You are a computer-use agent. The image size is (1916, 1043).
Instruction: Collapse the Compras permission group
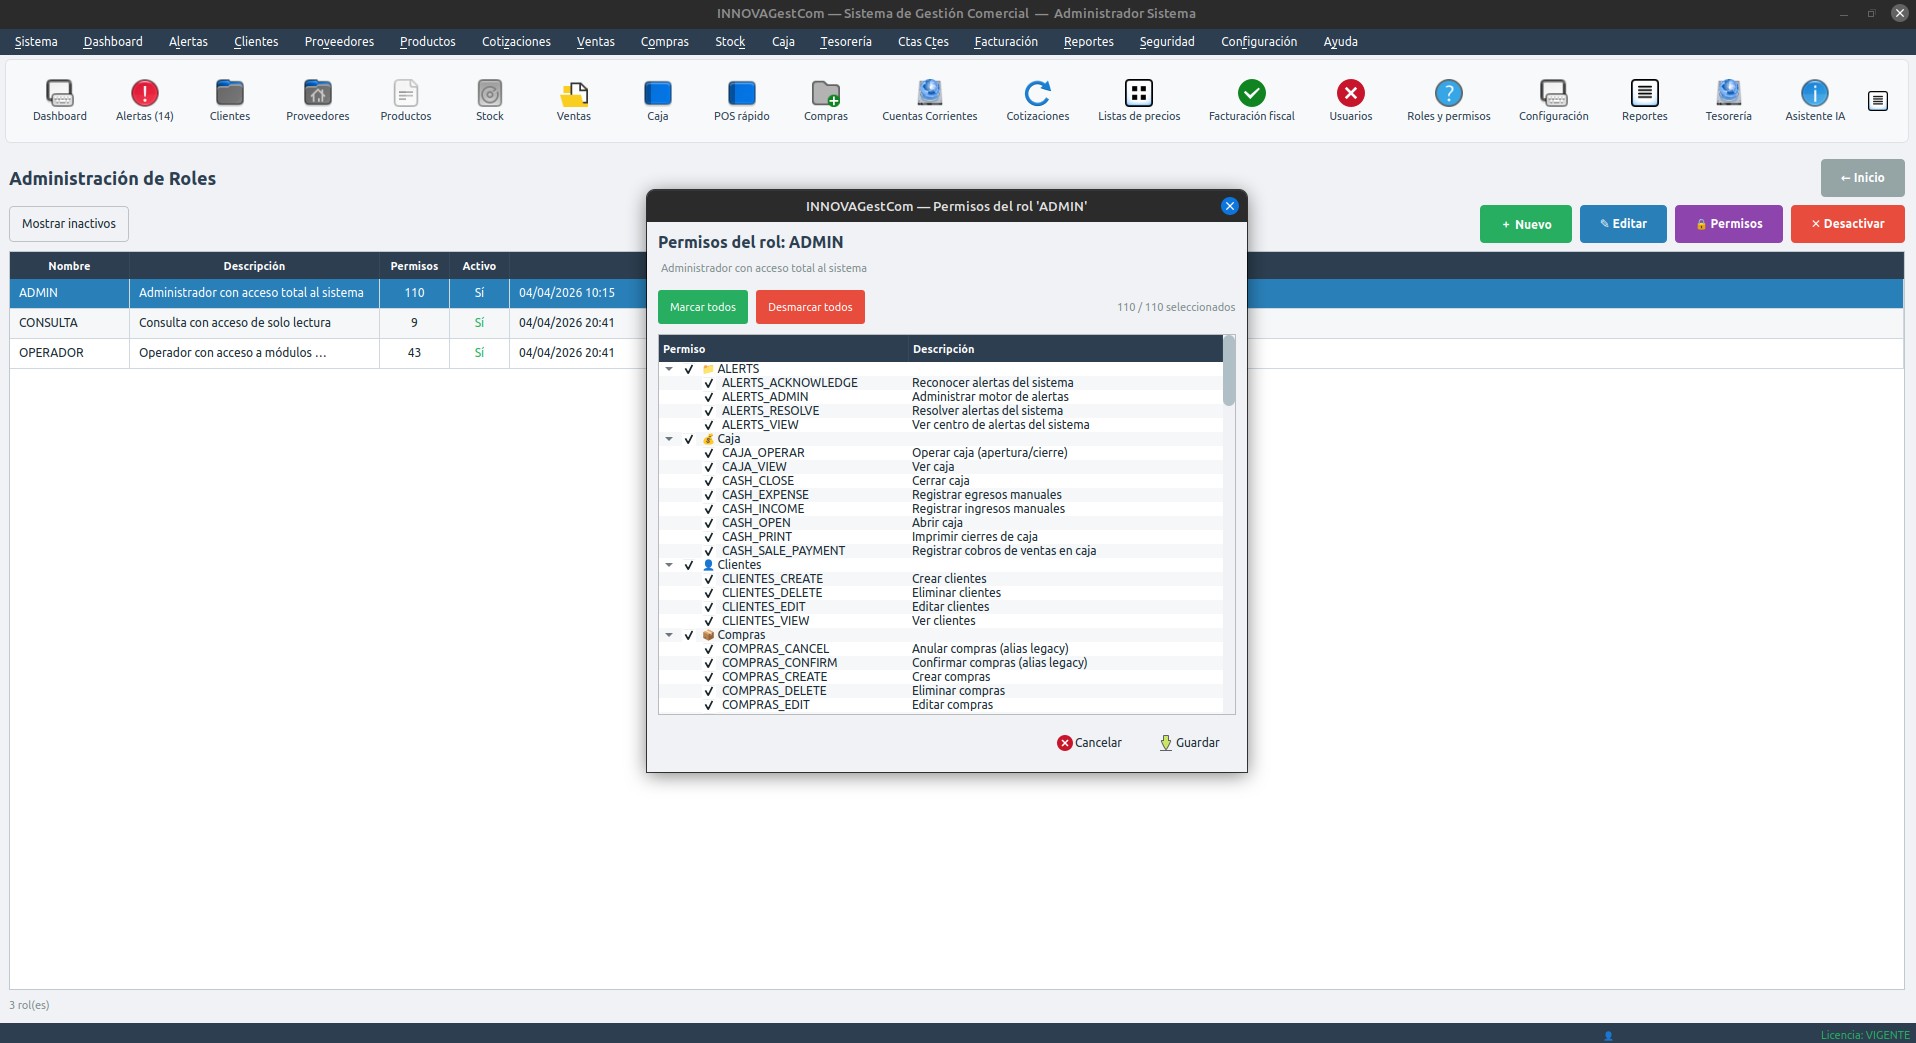(x=669, y=635)
